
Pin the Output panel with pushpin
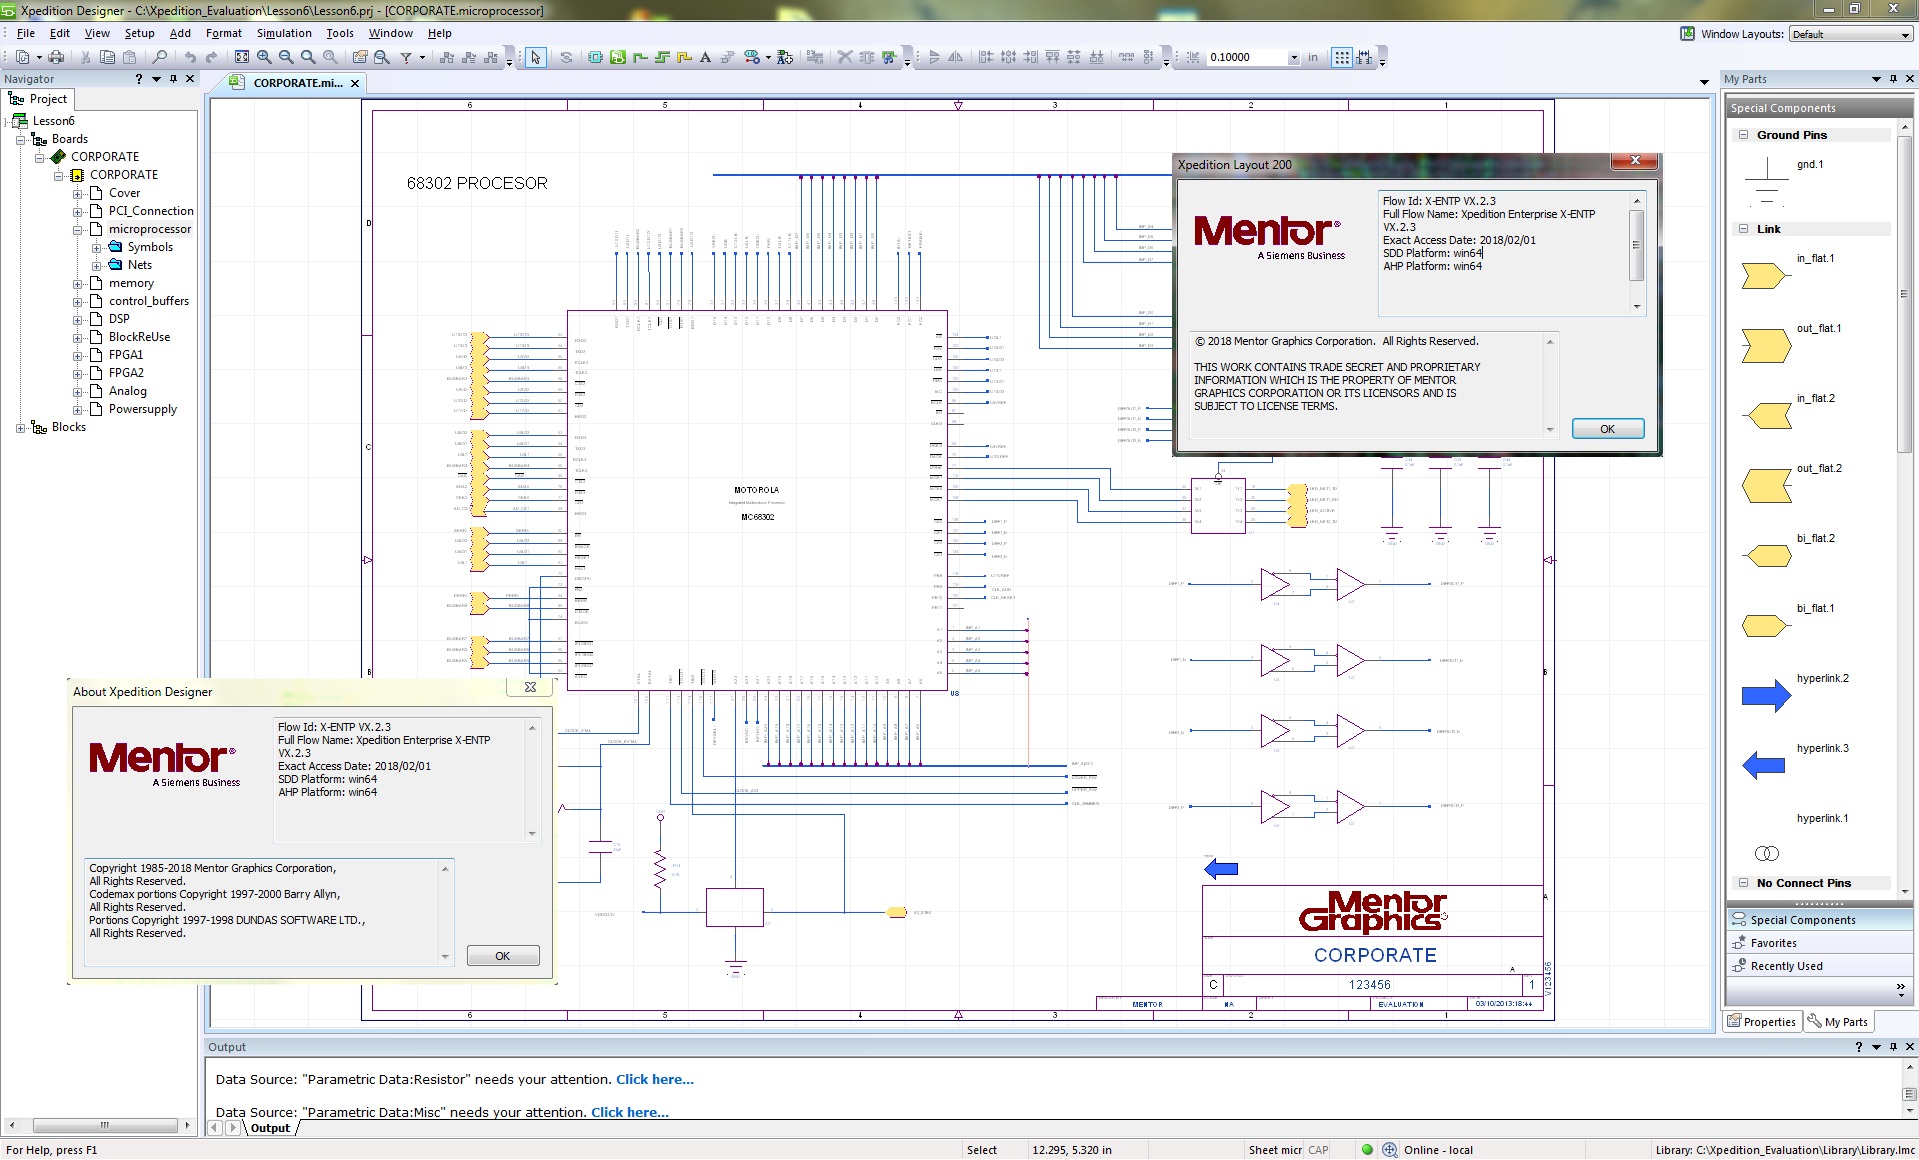[x=1893, y=1047]
